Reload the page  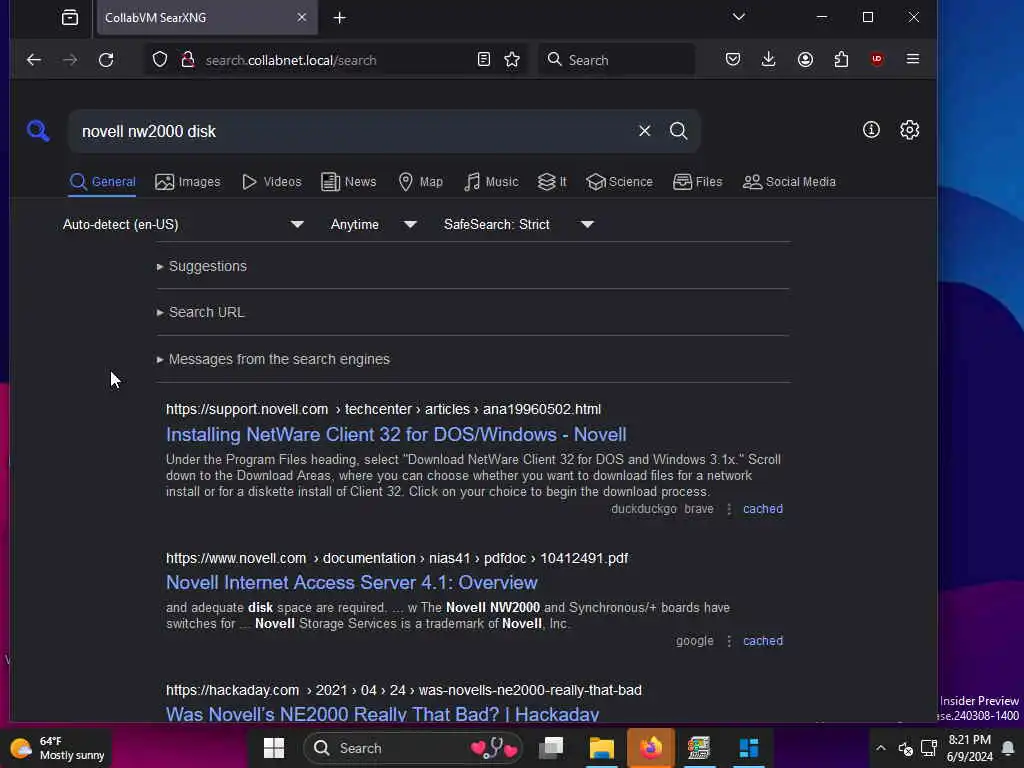106,60
